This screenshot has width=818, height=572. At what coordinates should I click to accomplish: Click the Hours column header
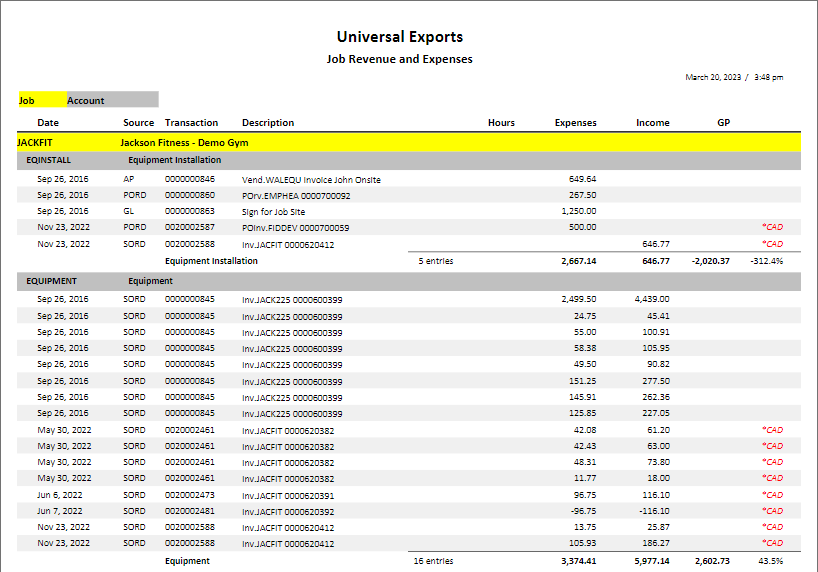[501, 123]
